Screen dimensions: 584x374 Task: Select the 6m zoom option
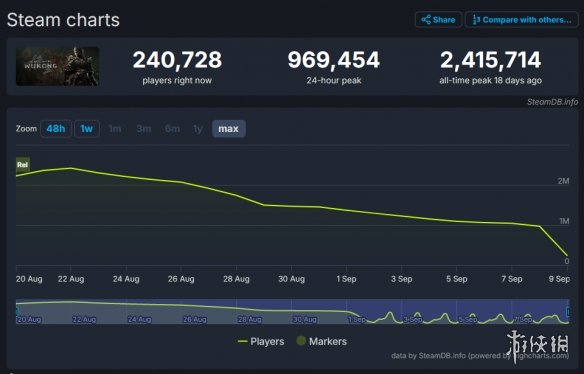click(172, 129)
